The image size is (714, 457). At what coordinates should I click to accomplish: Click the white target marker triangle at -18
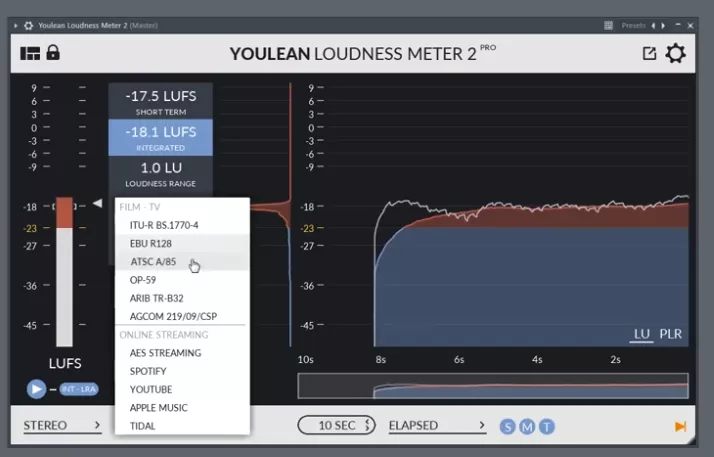point(97,203)
